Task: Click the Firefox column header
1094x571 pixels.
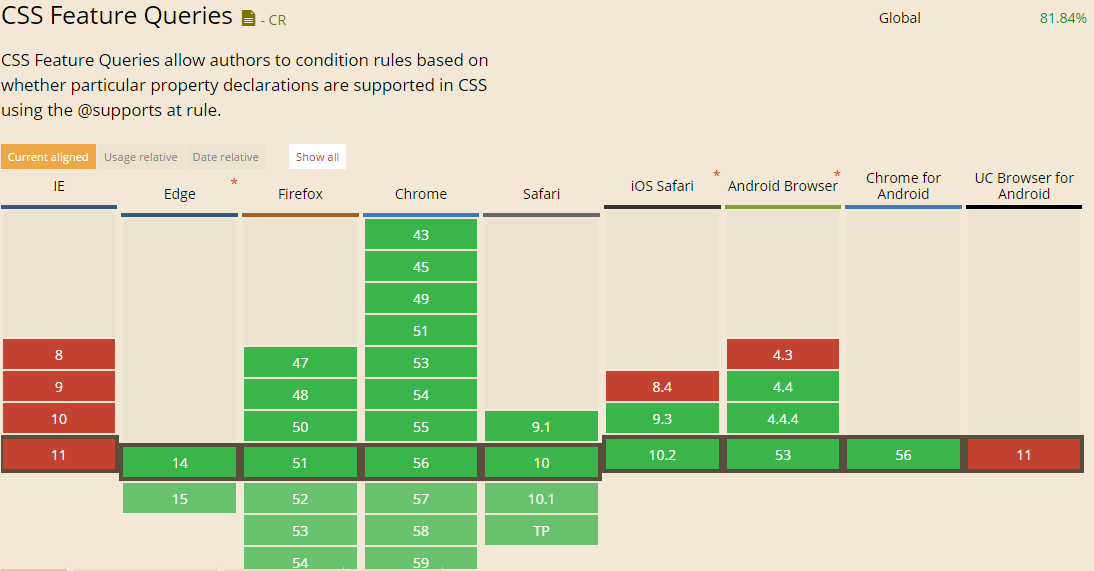Action: click(x=300, y=194)
